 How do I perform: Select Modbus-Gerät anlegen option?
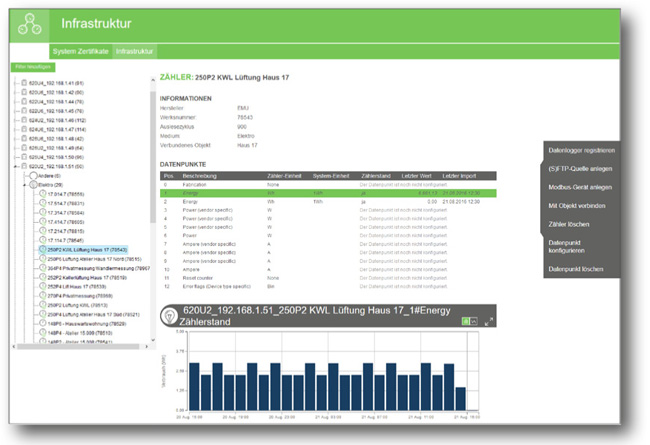click(x=580, y=187)
